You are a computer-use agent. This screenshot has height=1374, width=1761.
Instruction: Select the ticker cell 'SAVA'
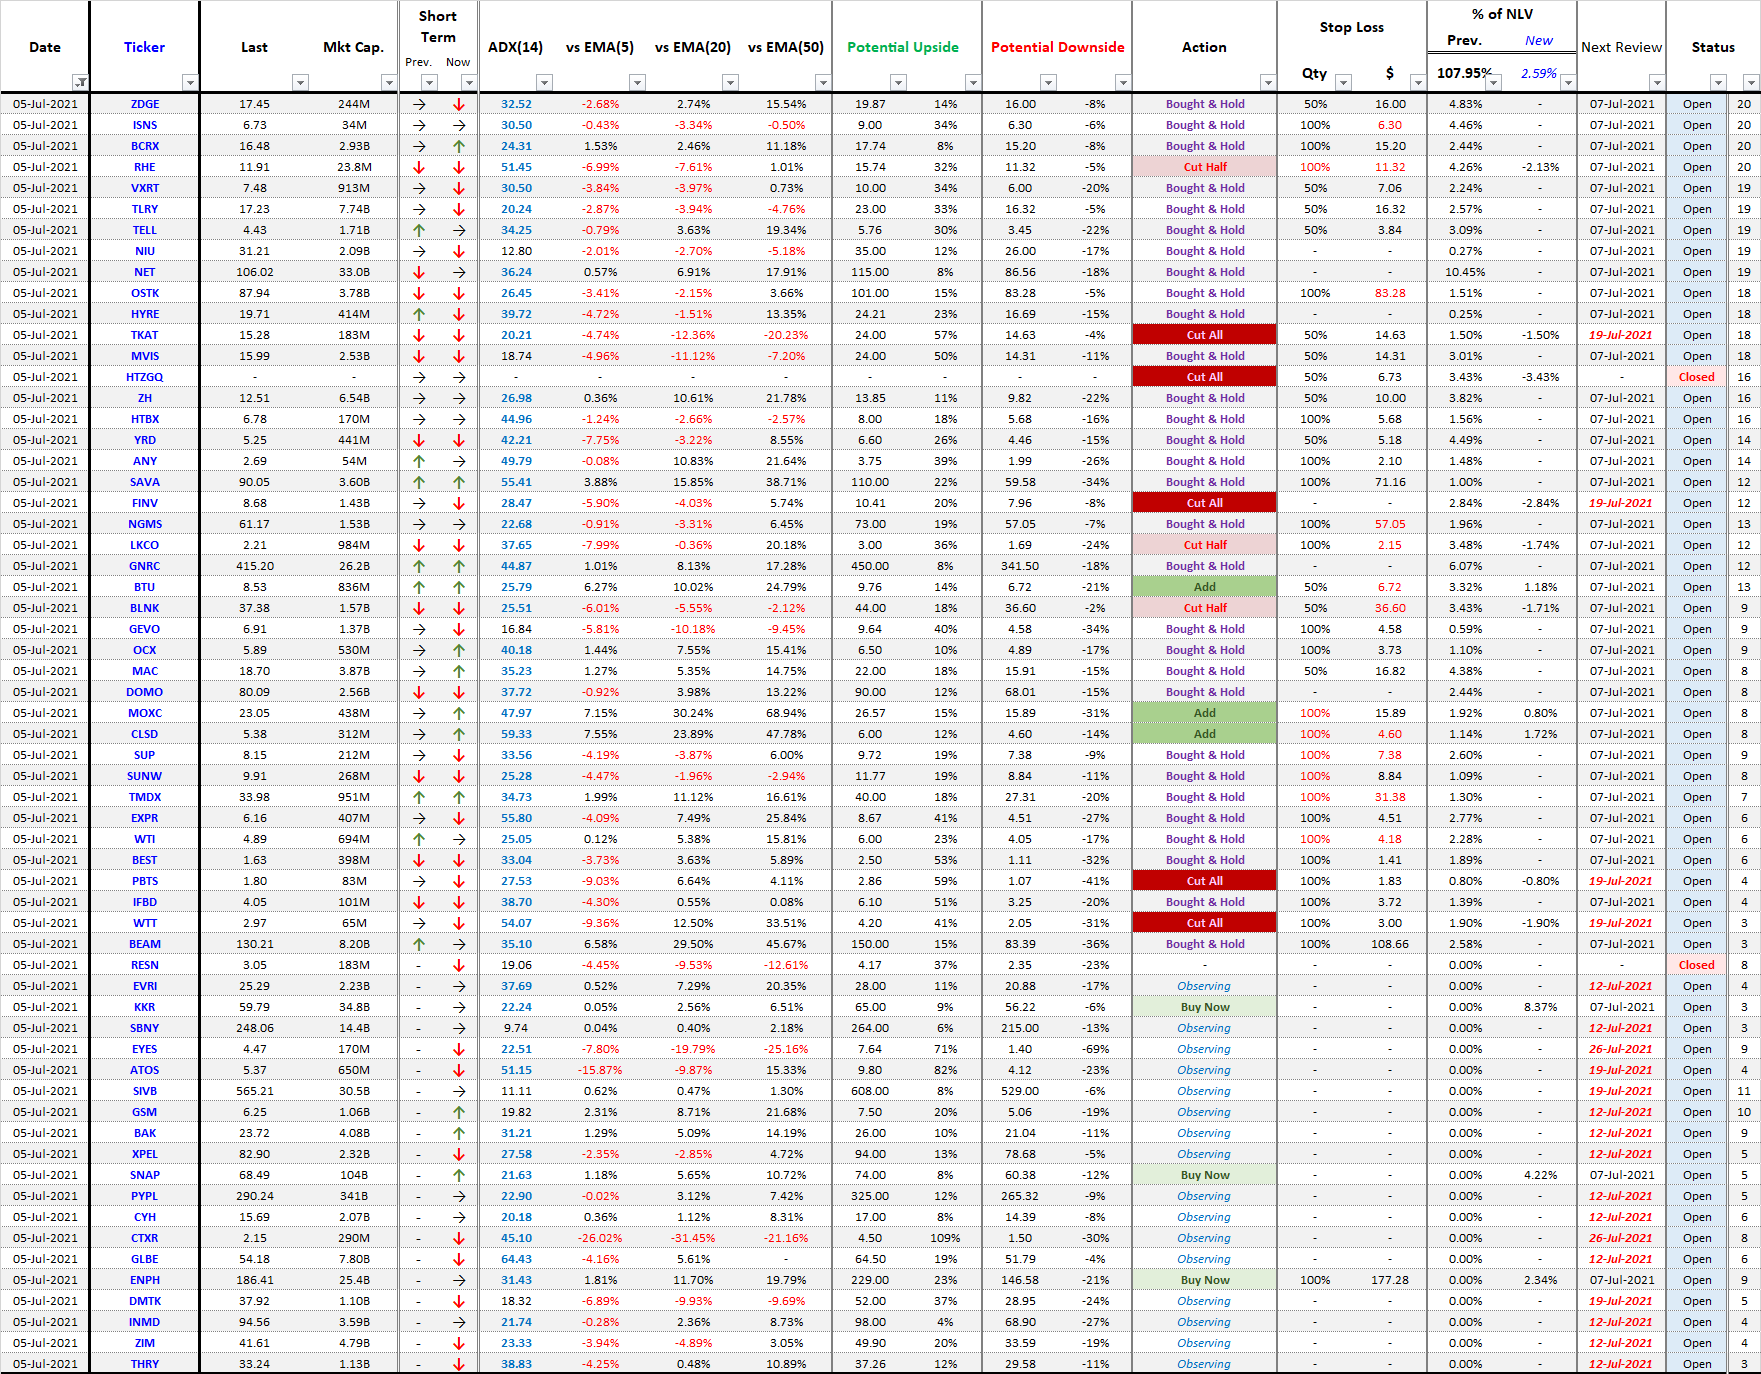click(145, 482)
